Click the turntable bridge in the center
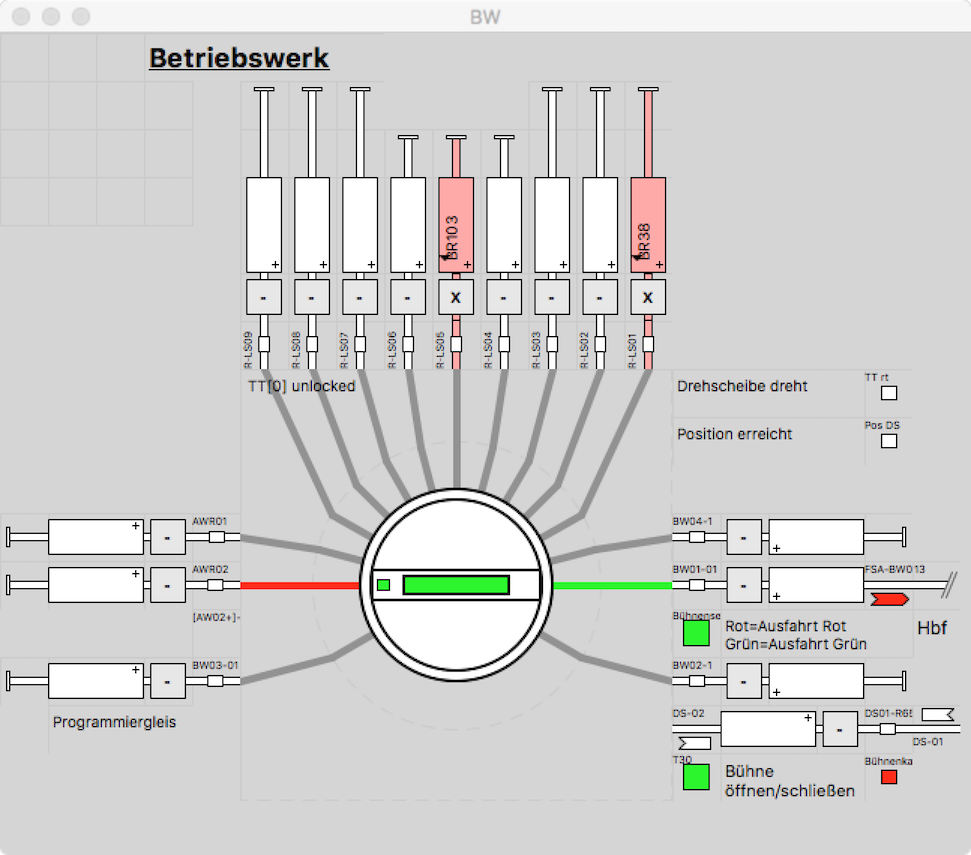The width and height of the screenshot is (971, 855). (x=455, y=584)
